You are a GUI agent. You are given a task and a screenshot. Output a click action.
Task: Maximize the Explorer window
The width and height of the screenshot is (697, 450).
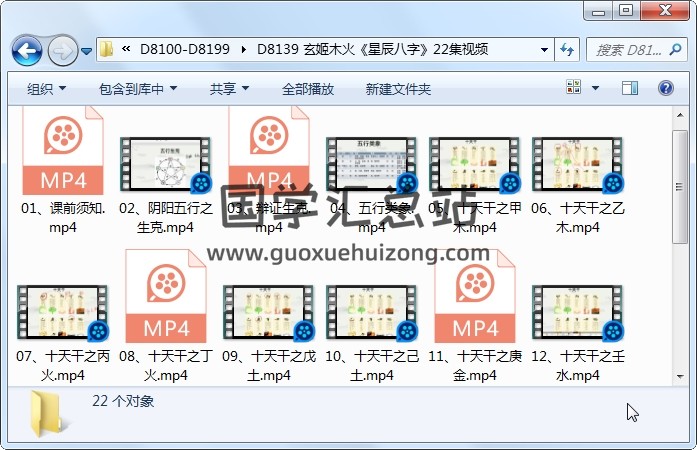[x=626, y=11]
